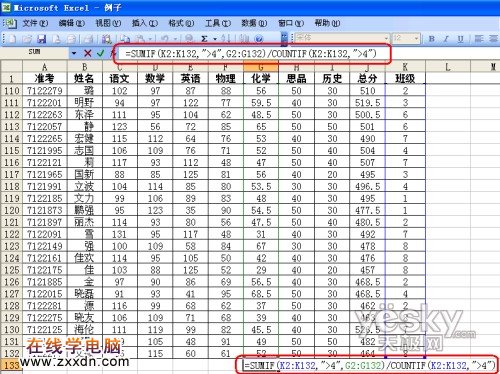The height and width of the screenshot is (374, 500).
Task: Click the 班级 header cell
Action: pos(405,78)
